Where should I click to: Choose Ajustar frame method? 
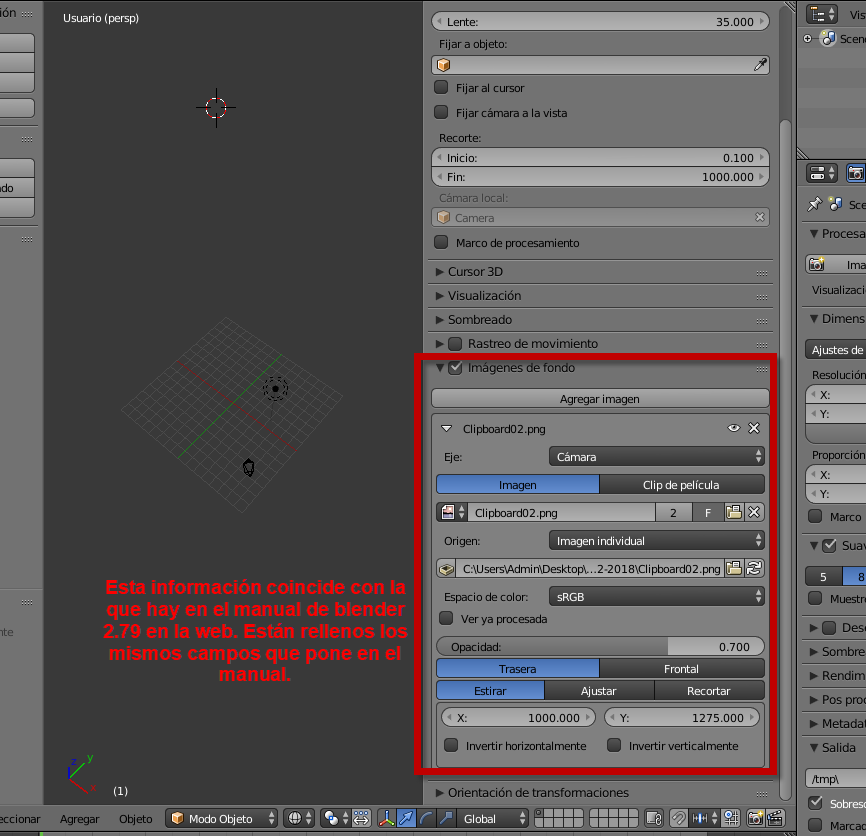tap(599, 691)
